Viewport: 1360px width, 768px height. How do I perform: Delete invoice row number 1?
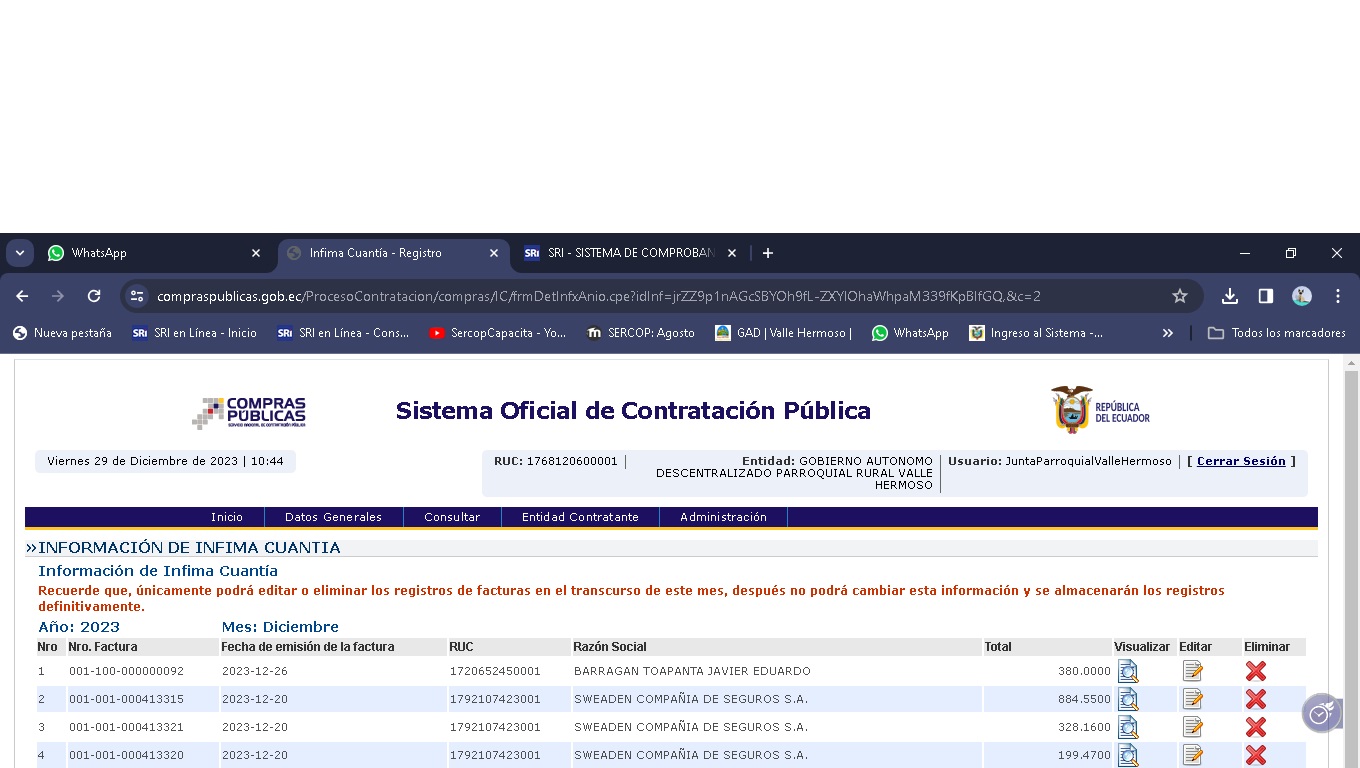[x=1256, y=671]
